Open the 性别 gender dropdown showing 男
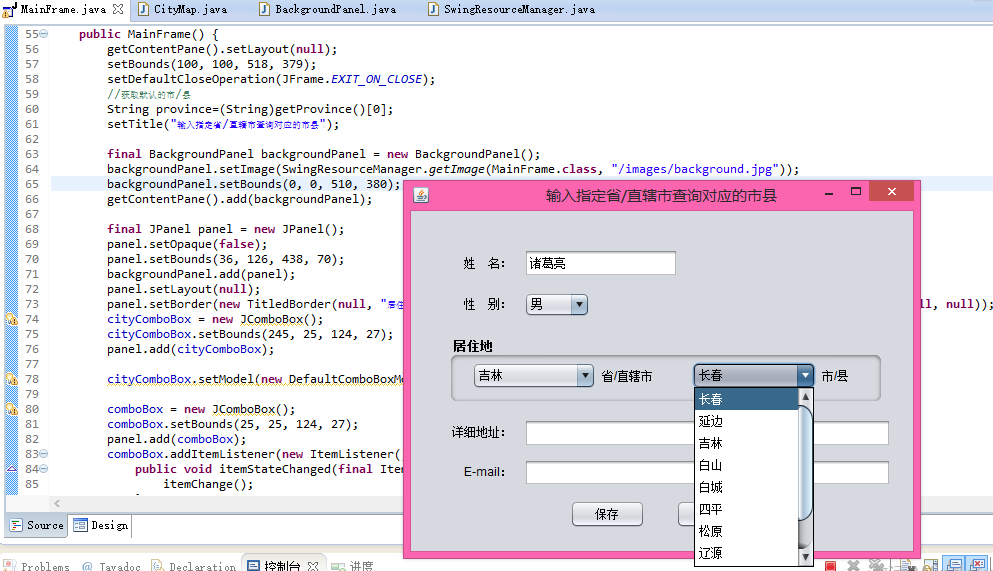 557,304
